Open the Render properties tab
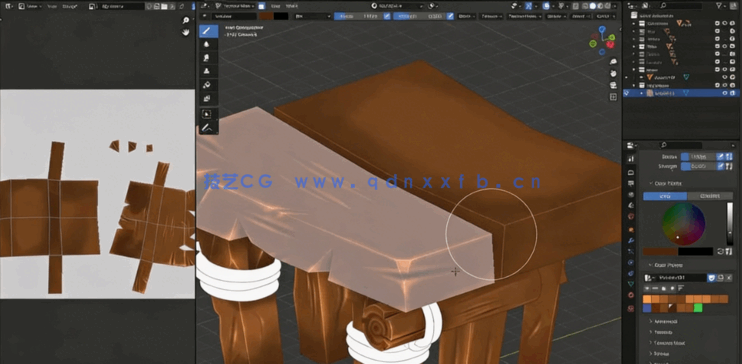 (630, 171)
